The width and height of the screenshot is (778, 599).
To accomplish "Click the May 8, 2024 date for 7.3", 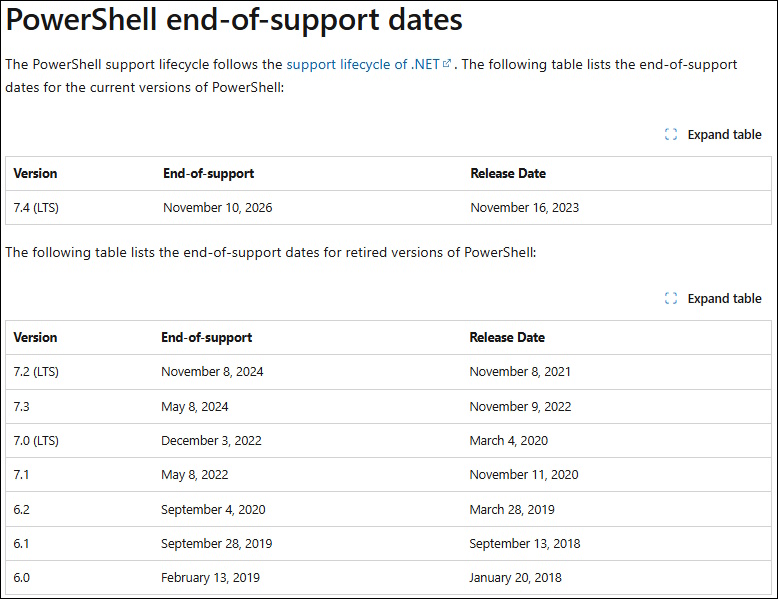I will coord(194,406).
